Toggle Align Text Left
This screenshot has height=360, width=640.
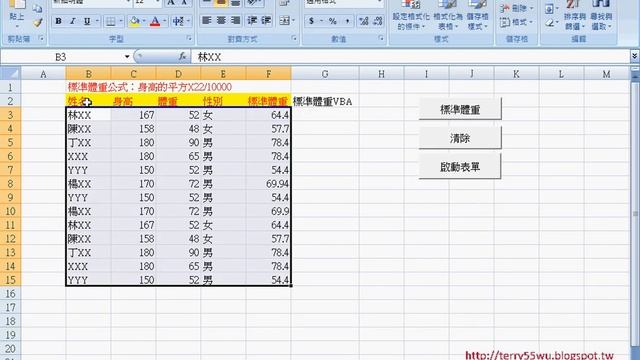click(207, 20)
